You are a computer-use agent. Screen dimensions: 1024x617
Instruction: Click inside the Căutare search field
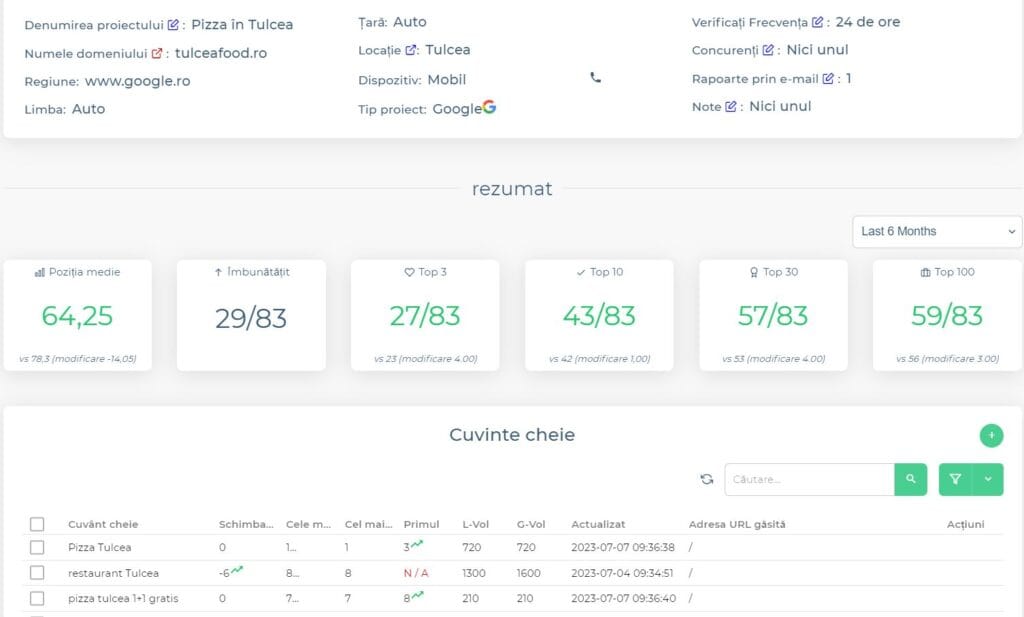click(810, 480)
